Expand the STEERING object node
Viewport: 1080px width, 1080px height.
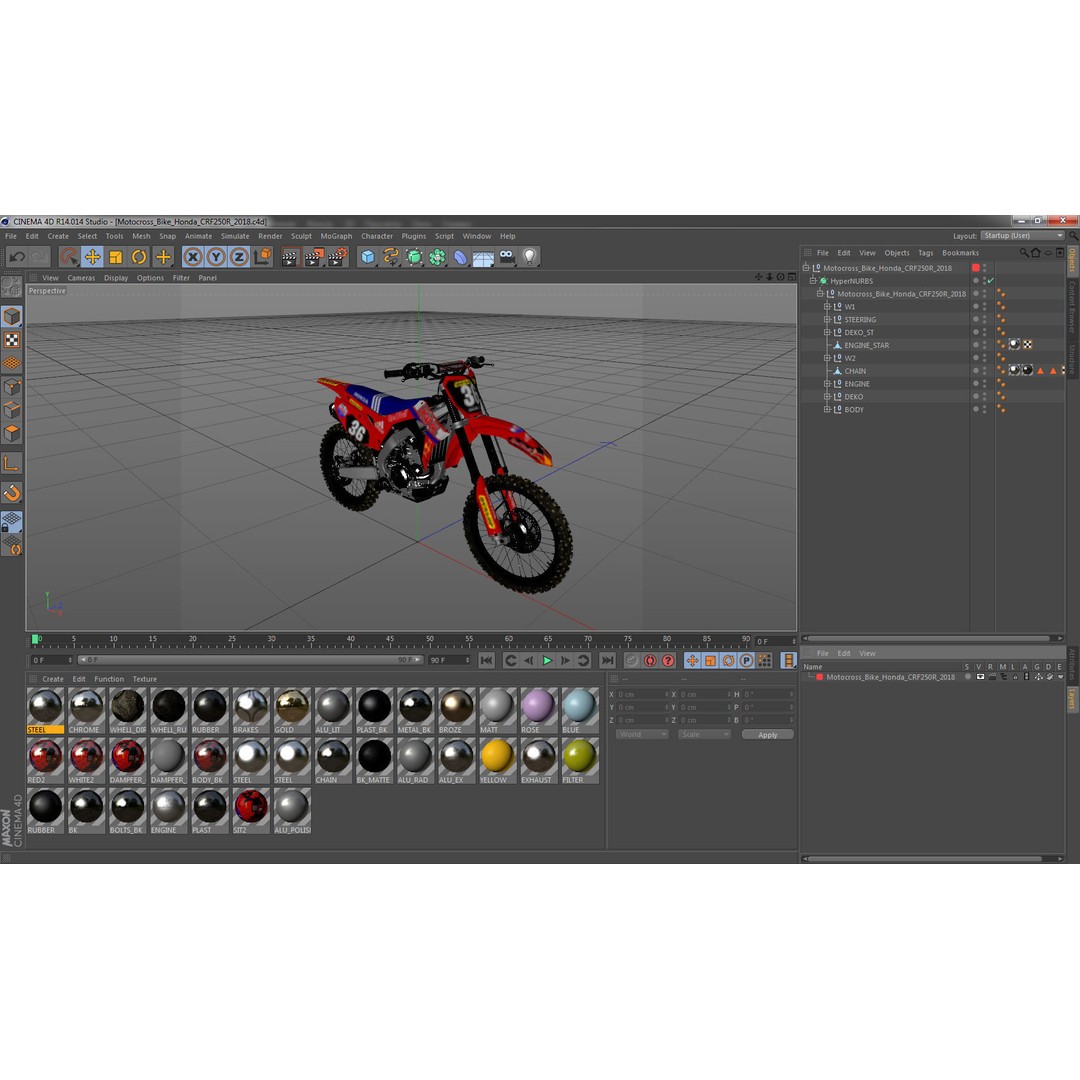[827, 320]
